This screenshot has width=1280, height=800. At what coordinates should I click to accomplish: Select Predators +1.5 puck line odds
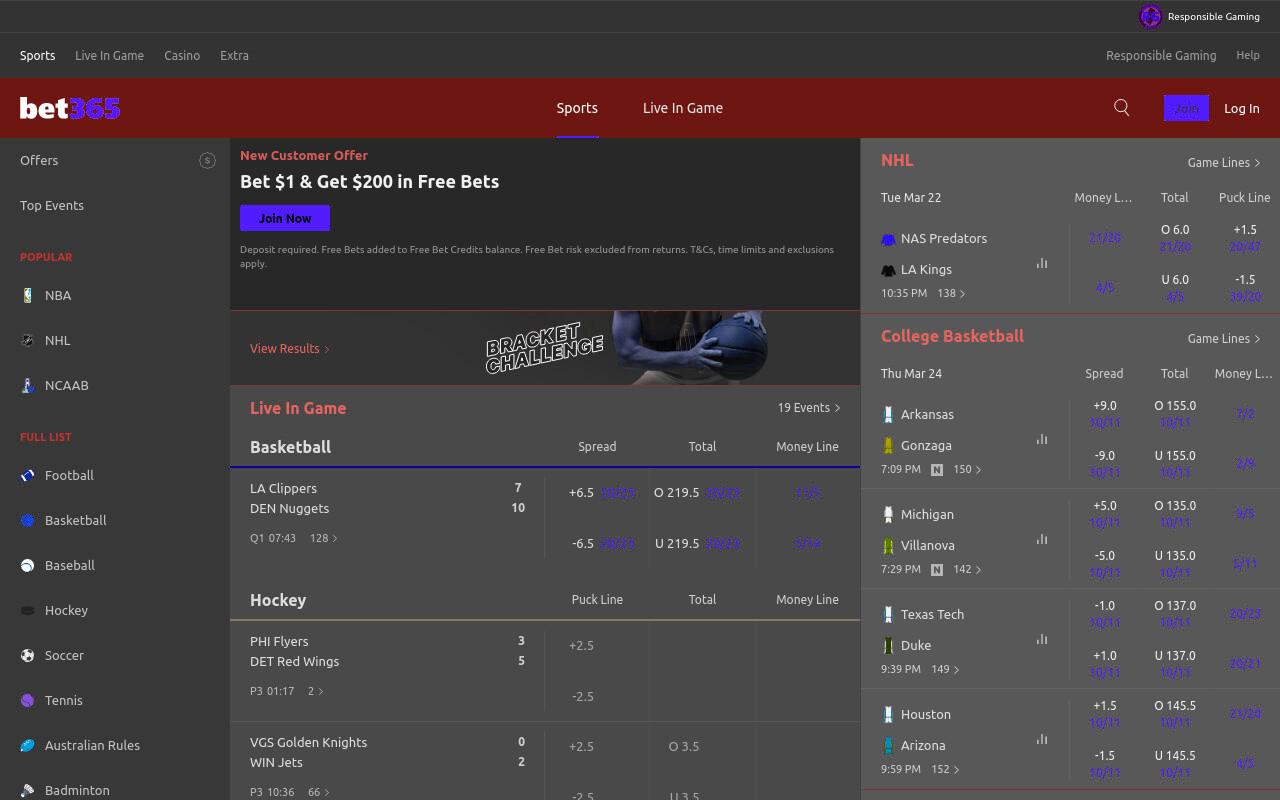tap(1245, 238)
